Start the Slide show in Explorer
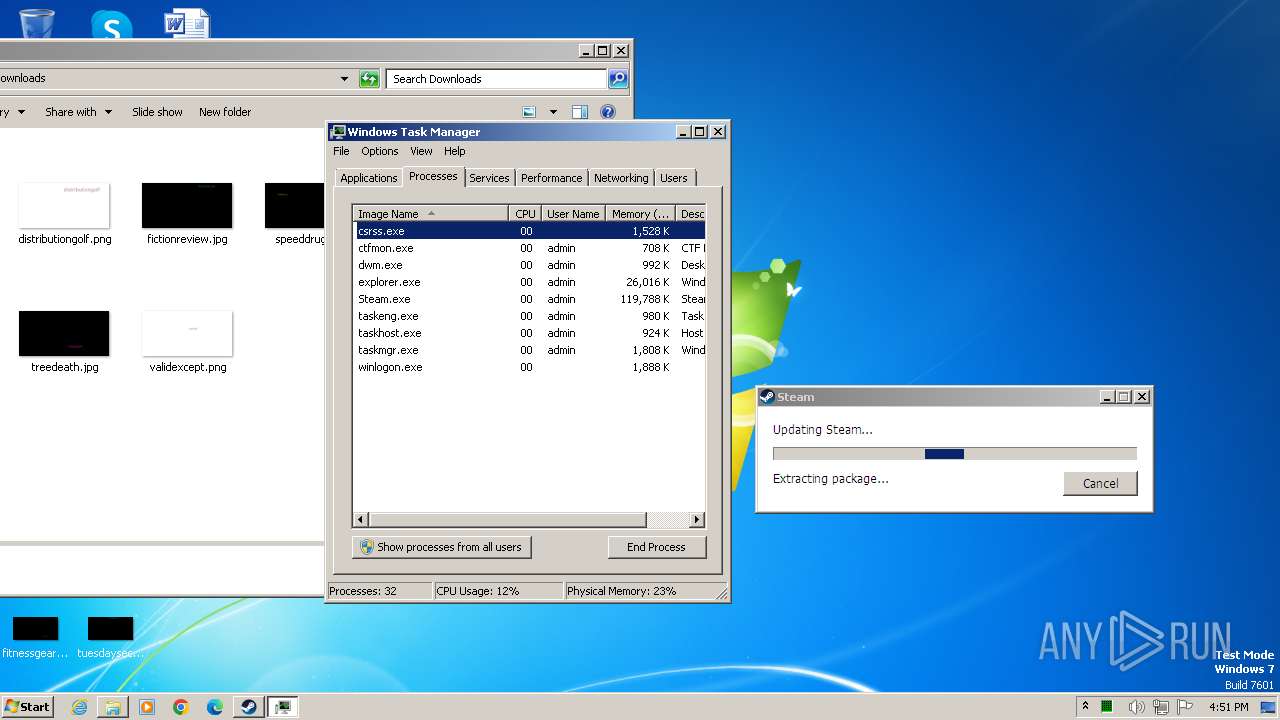Viewport: 1280px width, 720px height. pyautogui.click(x=157, y=112)
